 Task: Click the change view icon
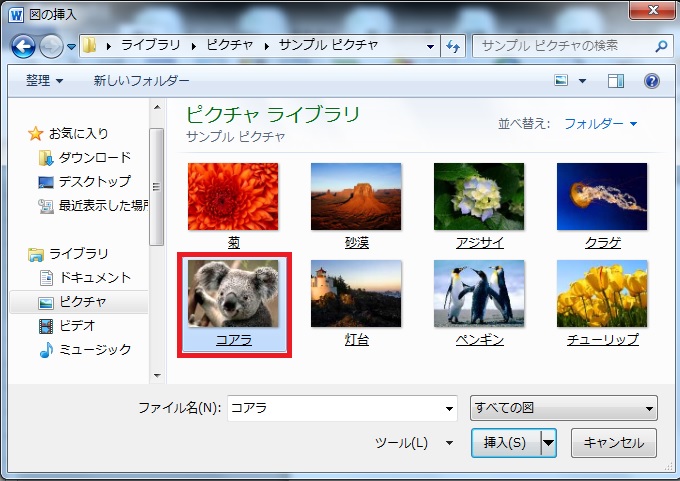click(x=561, y=81)
